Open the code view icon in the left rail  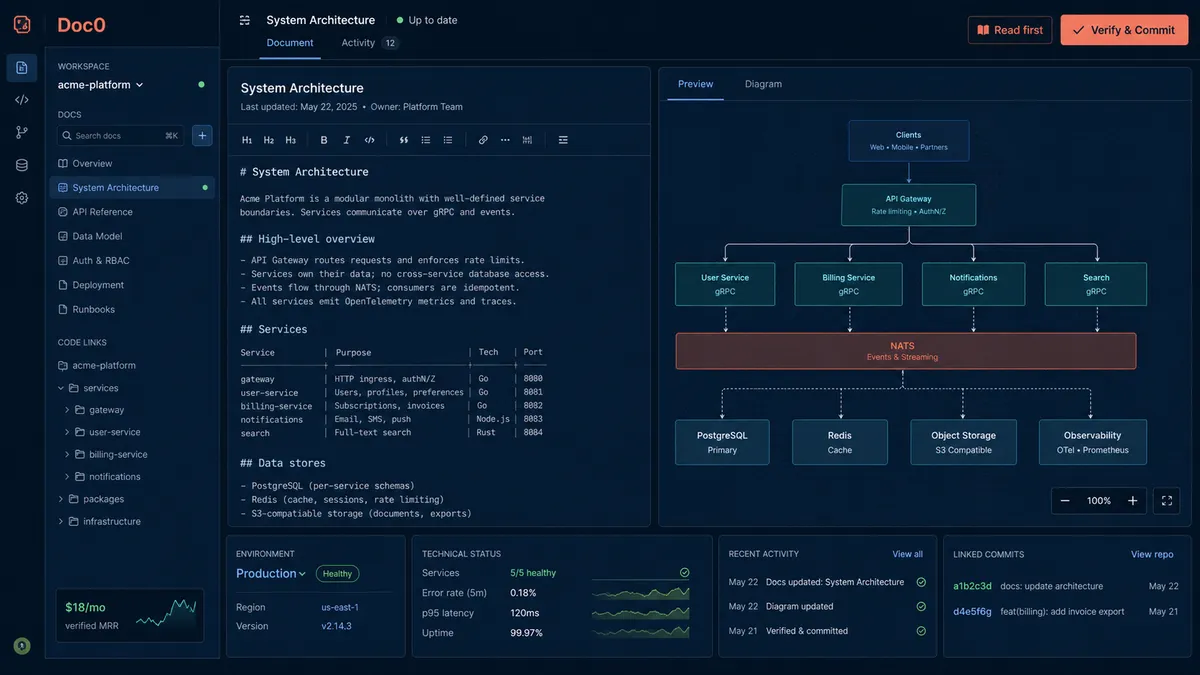point(22,100)
